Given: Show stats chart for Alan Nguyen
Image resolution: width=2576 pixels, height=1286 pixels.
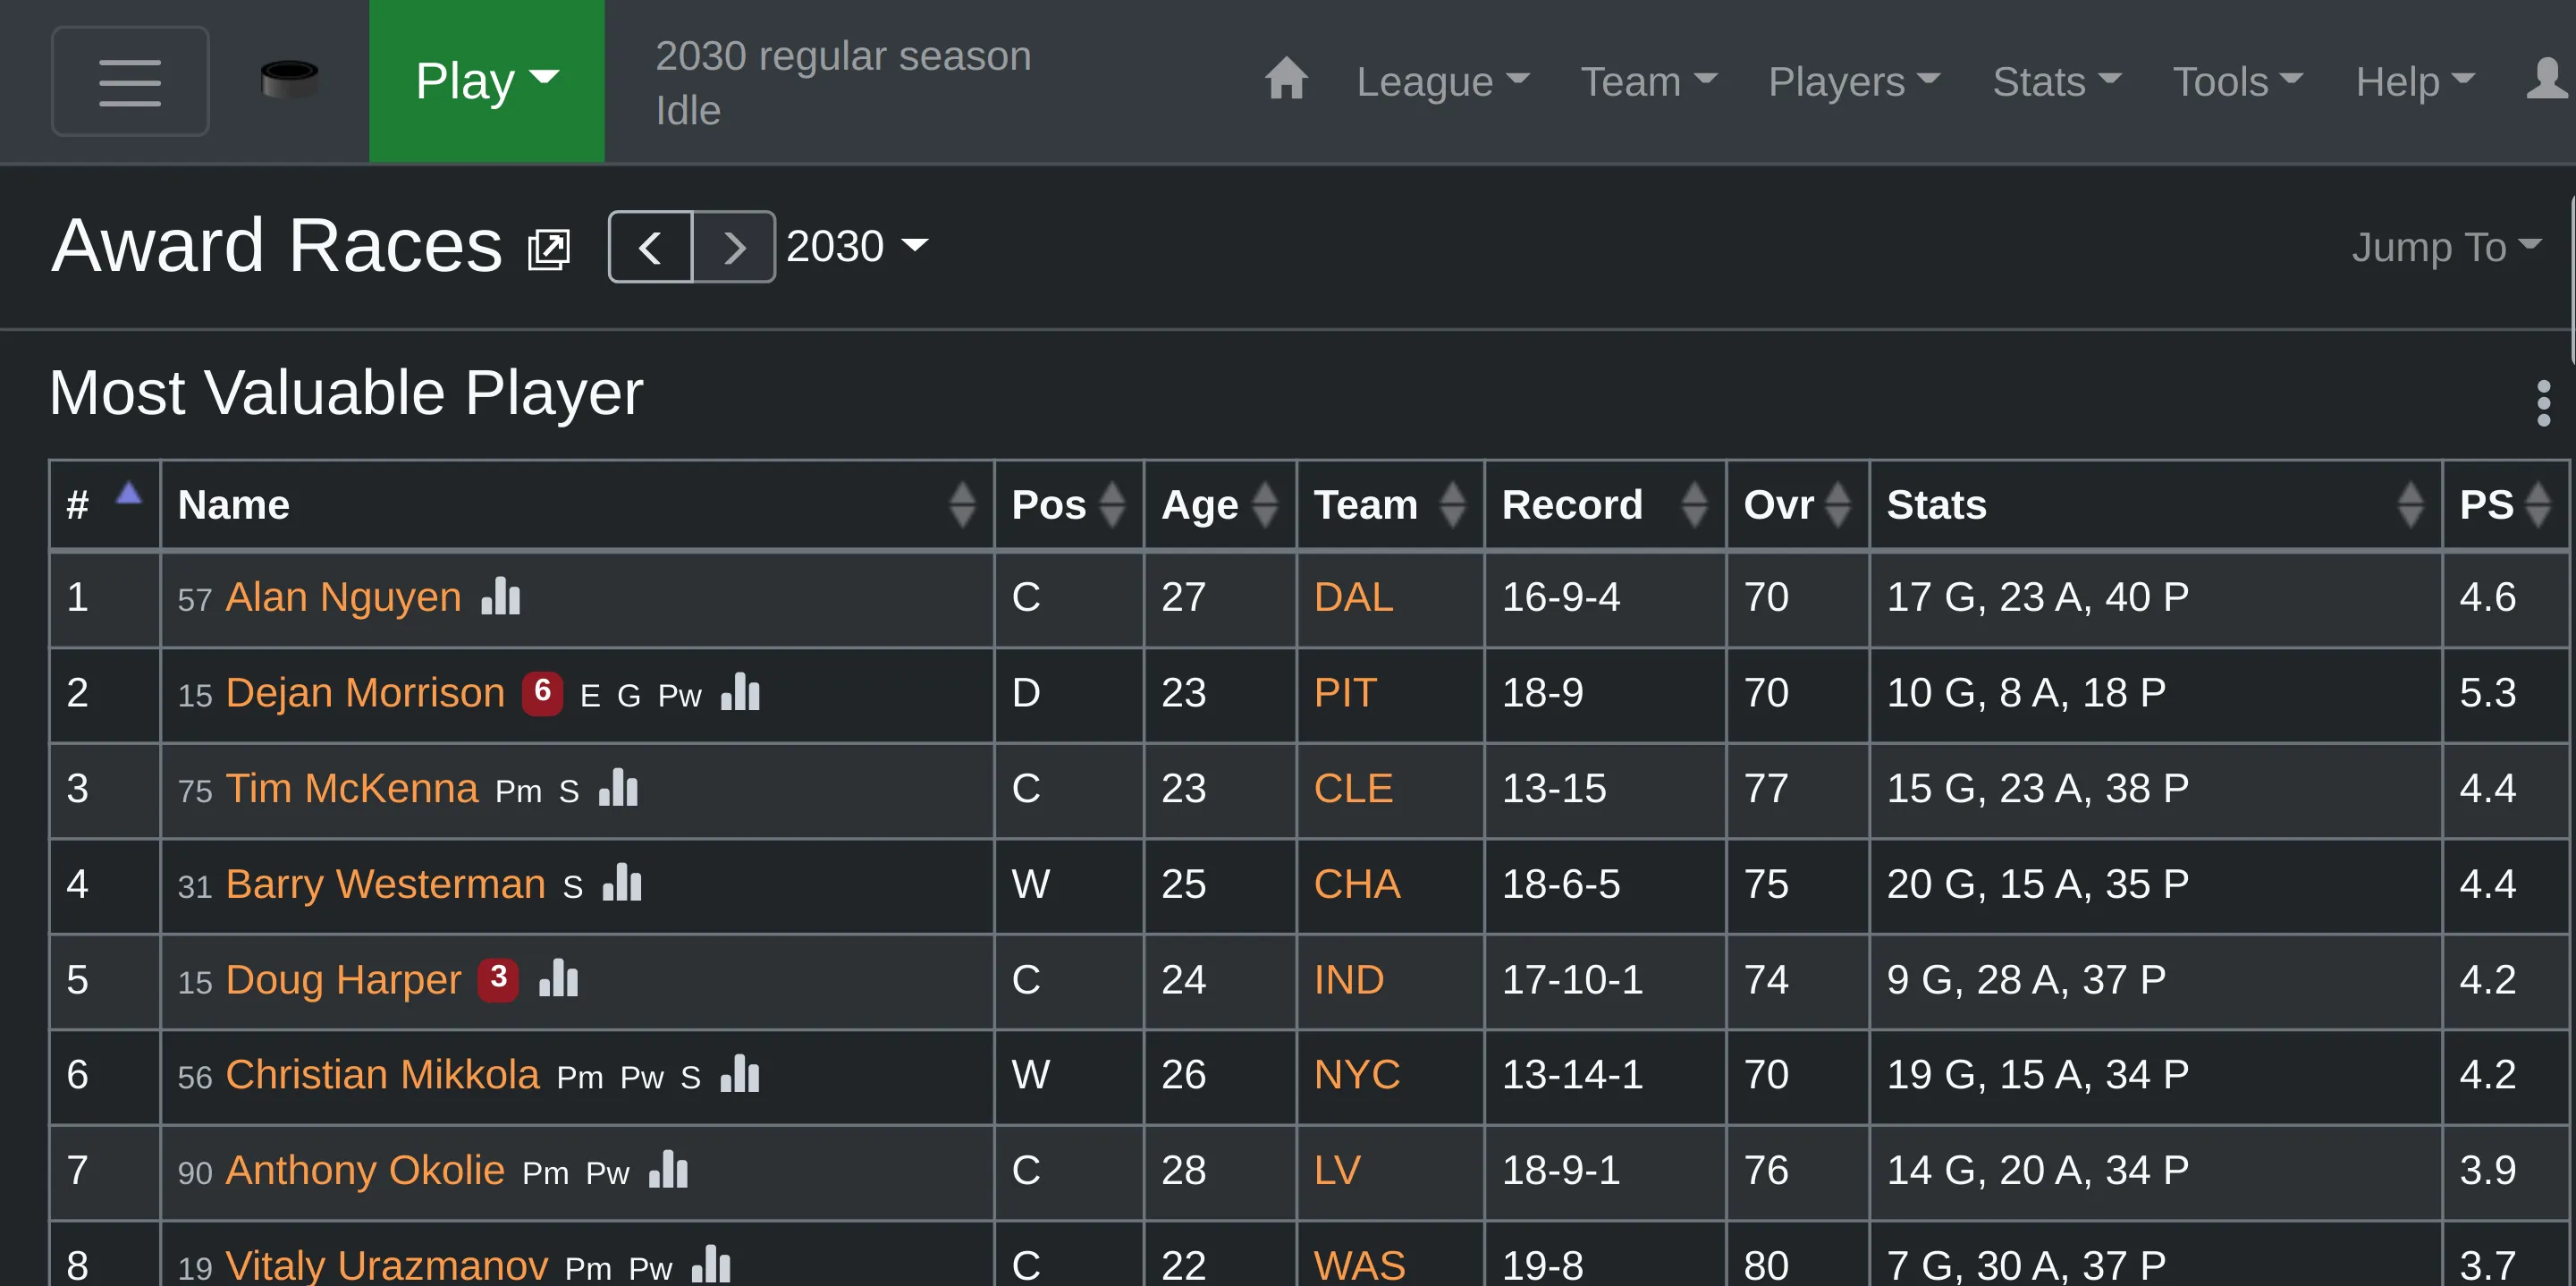Looking at the screenshot, I should point(501,596).
